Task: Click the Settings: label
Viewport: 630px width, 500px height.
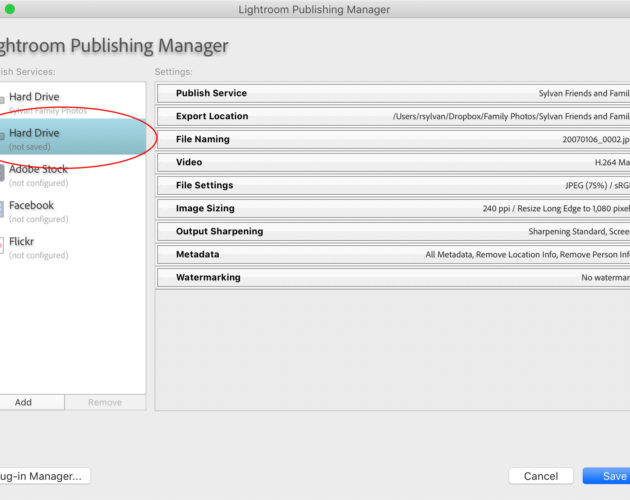Action: click(174, 72)
